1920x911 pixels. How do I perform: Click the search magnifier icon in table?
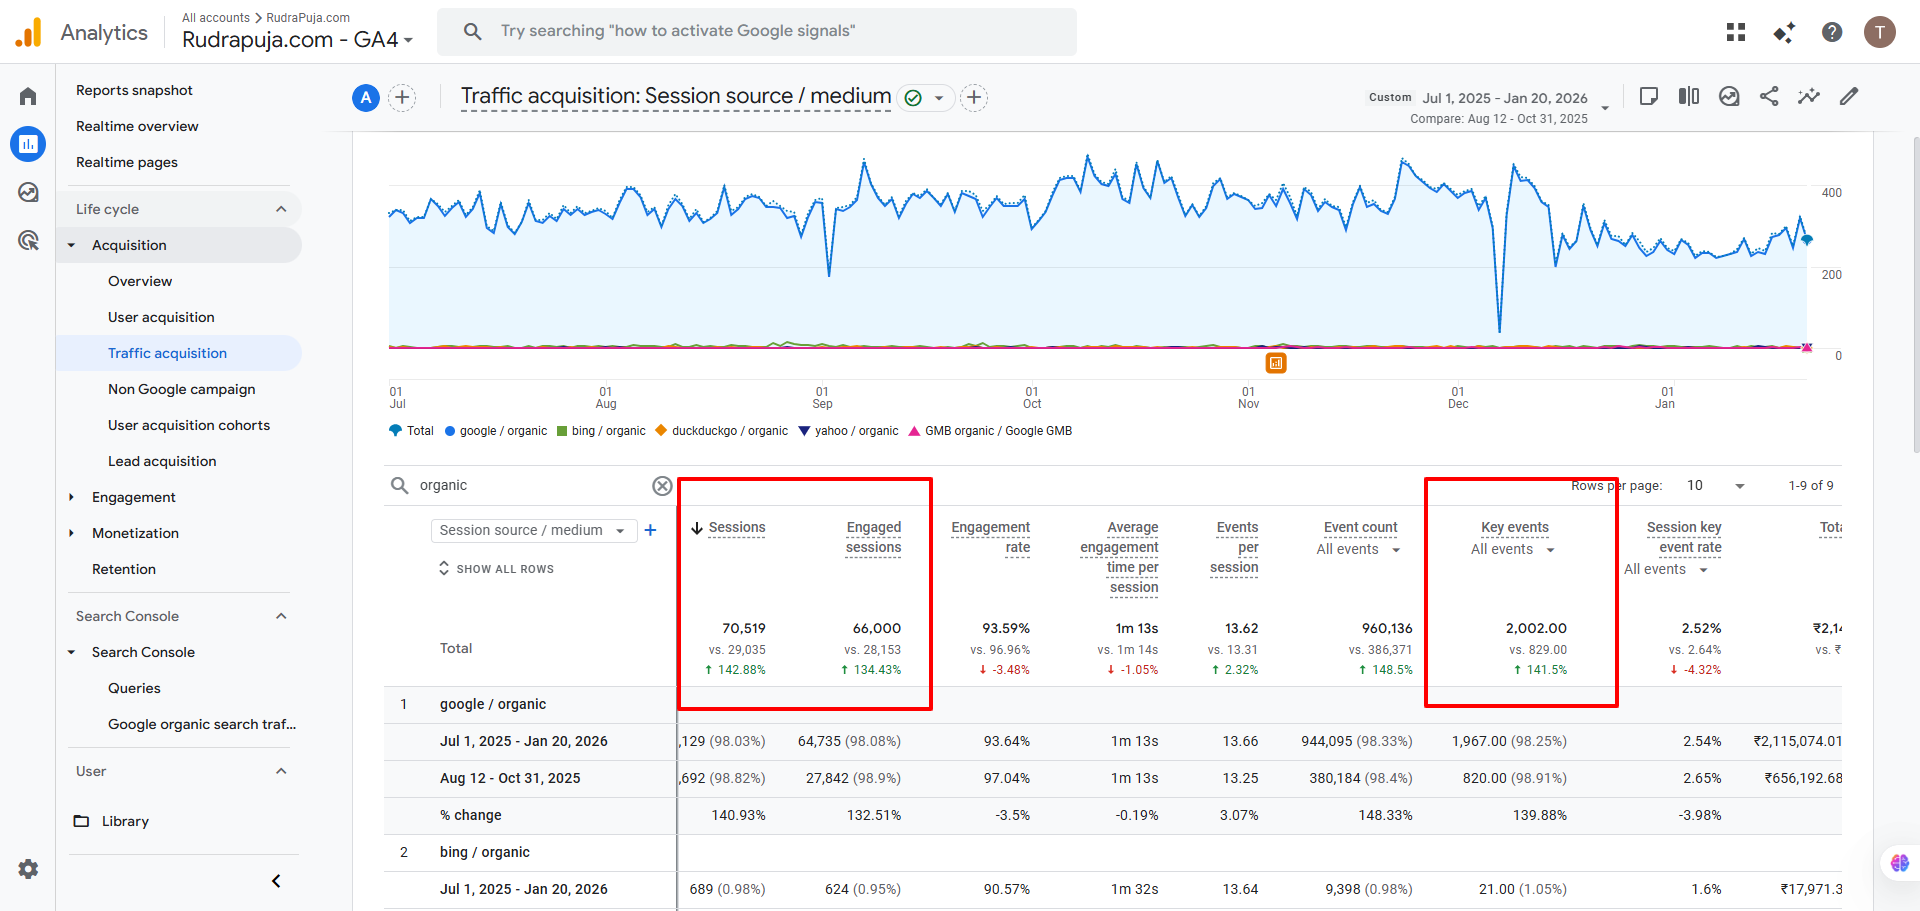tap(399, 486)
